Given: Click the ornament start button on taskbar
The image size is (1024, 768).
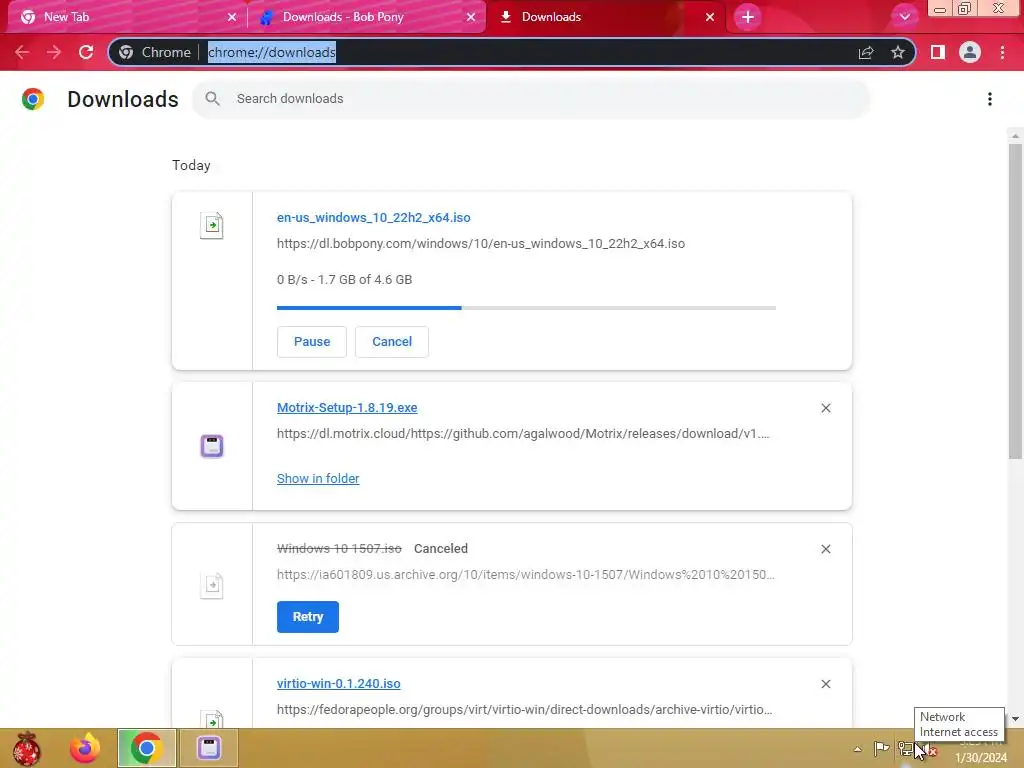Looking at the screenshot, I should 26,748.
